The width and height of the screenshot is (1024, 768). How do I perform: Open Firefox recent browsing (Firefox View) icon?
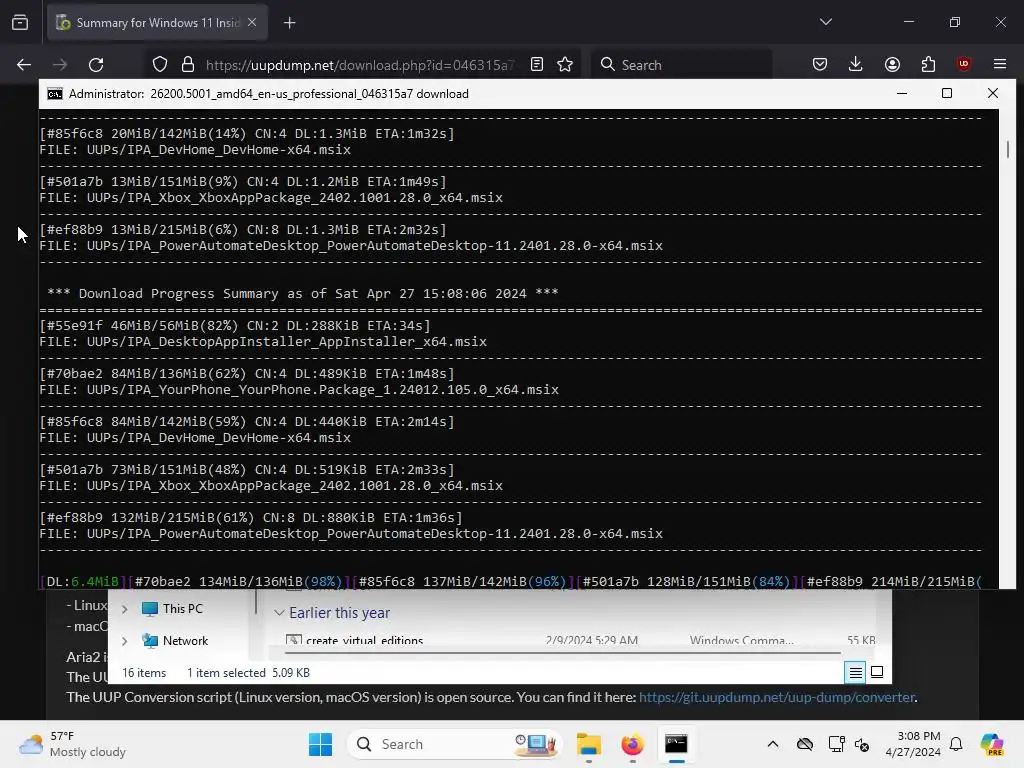click(x=20, y=23)
